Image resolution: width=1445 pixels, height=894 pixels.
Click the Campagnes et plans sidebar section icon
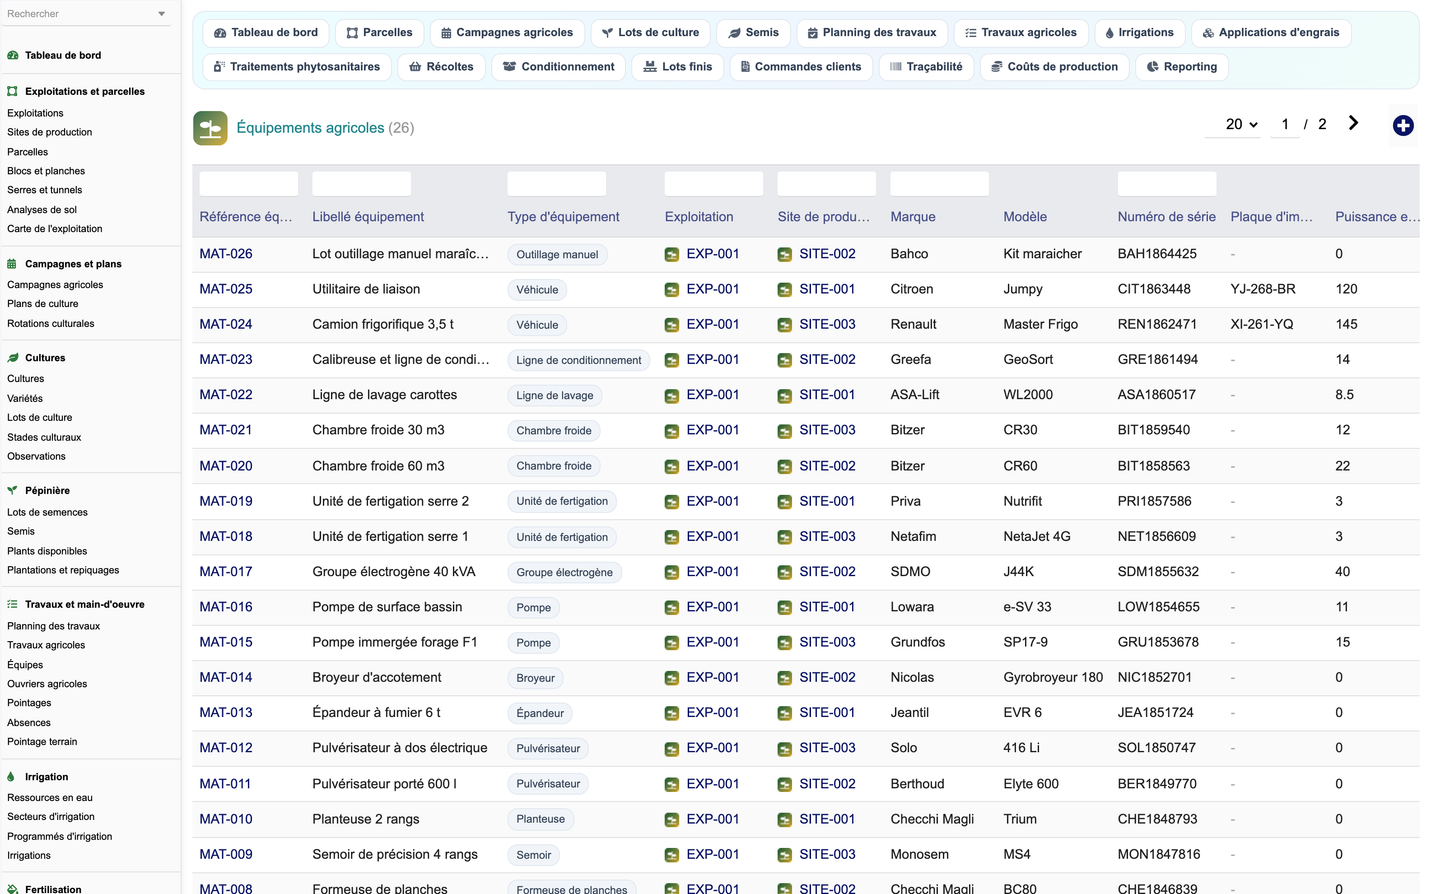13,264
